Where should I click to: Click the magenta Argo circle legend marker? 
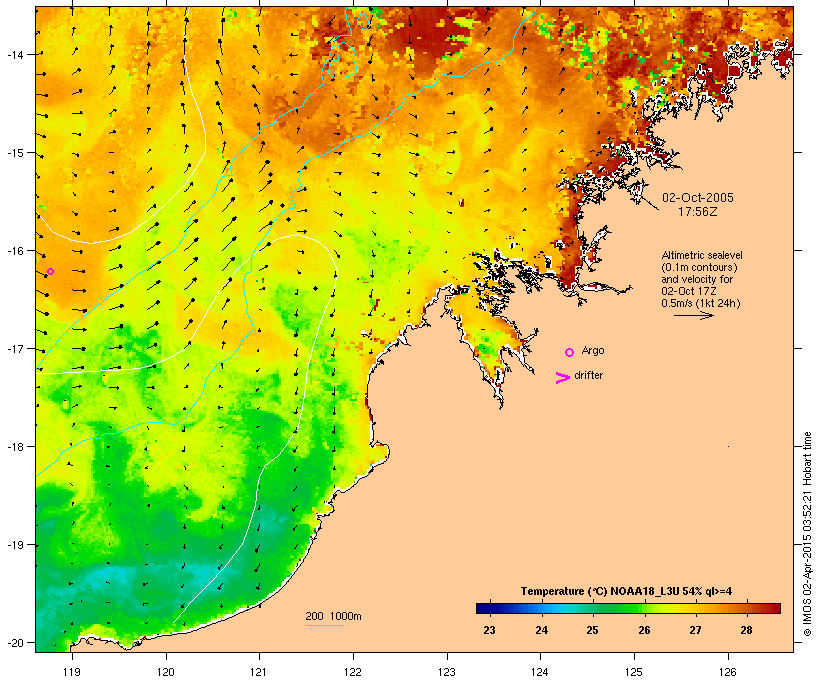[x=570, y=352]
